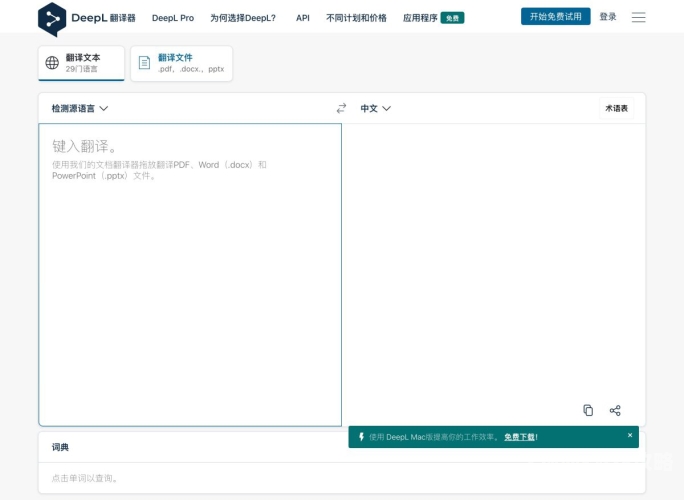Open the API menu item
Screen dimensions: 684x500
pos(303,18)
